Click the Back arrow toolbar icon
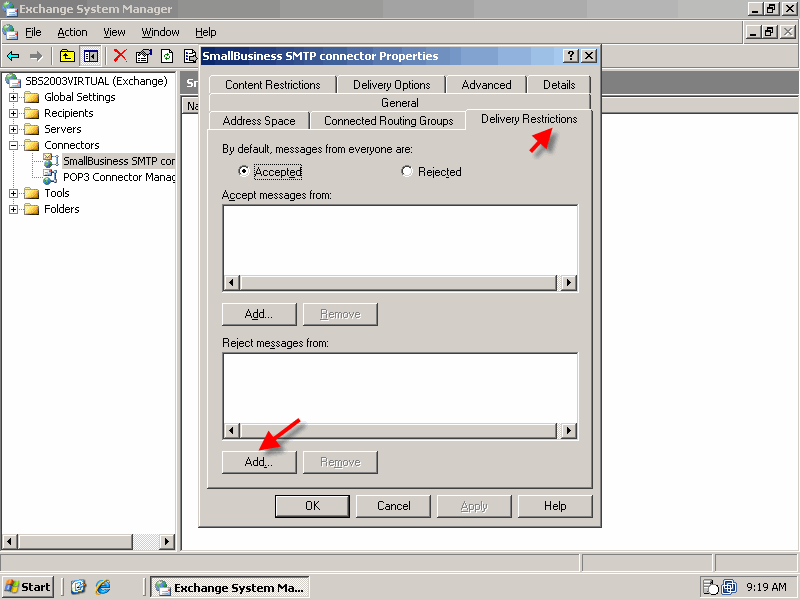 tap(13, 56)
